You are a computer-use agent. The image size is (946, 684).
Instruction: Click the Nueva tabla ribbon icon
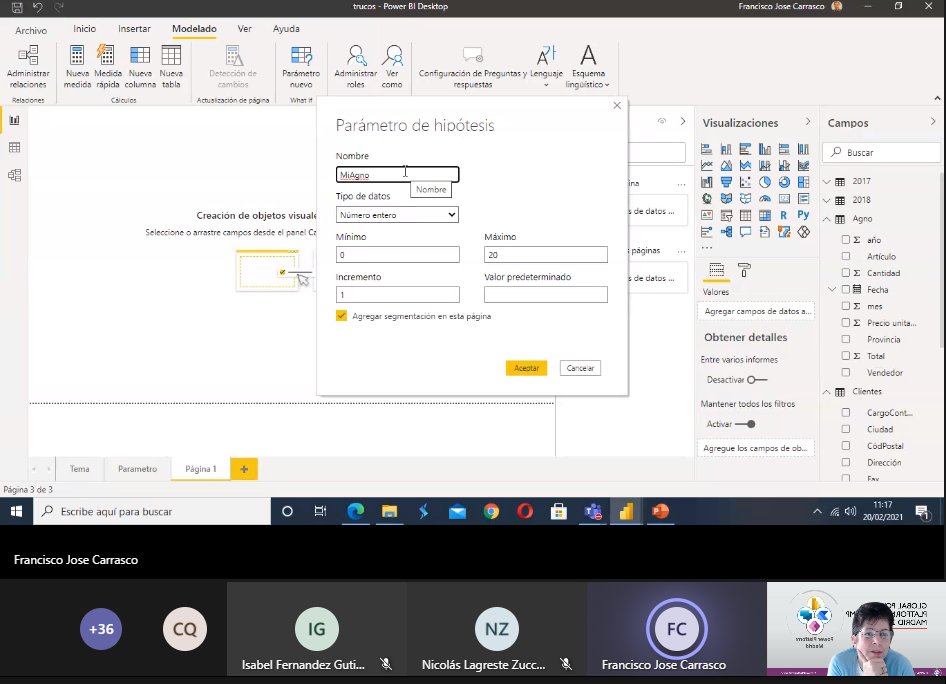pyautogui.click(x=171, y=67)
